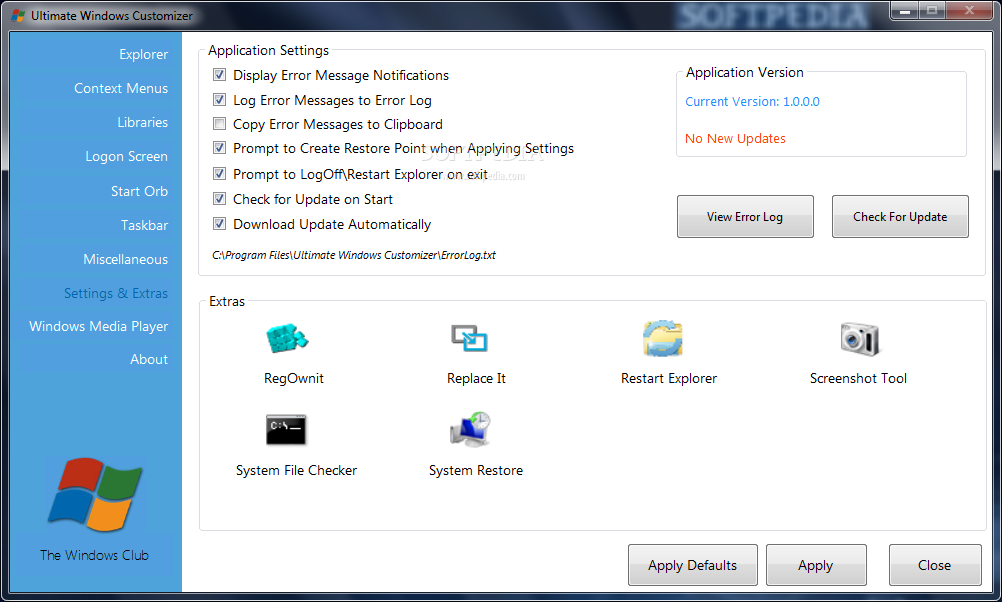Click the Current Version: 1.0.0.0 text
The width and height of the screenshot is (1002, 602).
click(752, 102)
